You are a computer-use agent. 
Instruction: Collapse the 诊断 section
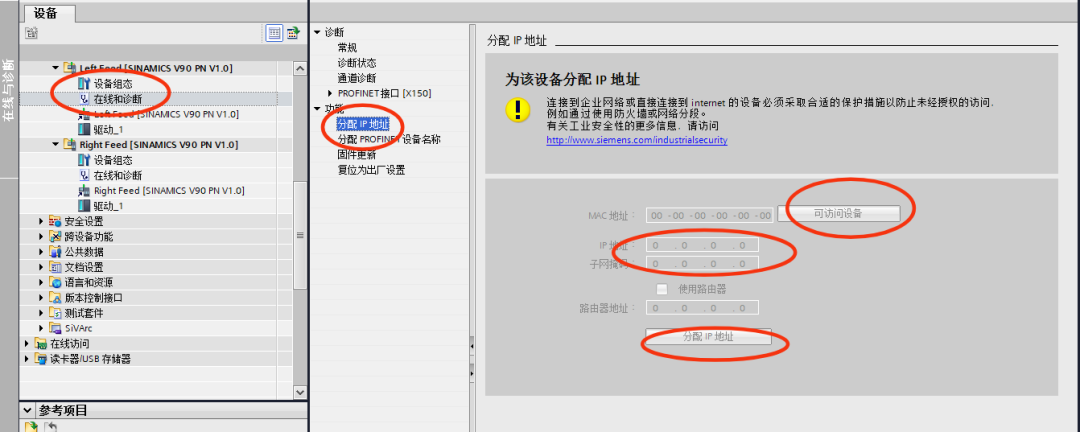317,32
